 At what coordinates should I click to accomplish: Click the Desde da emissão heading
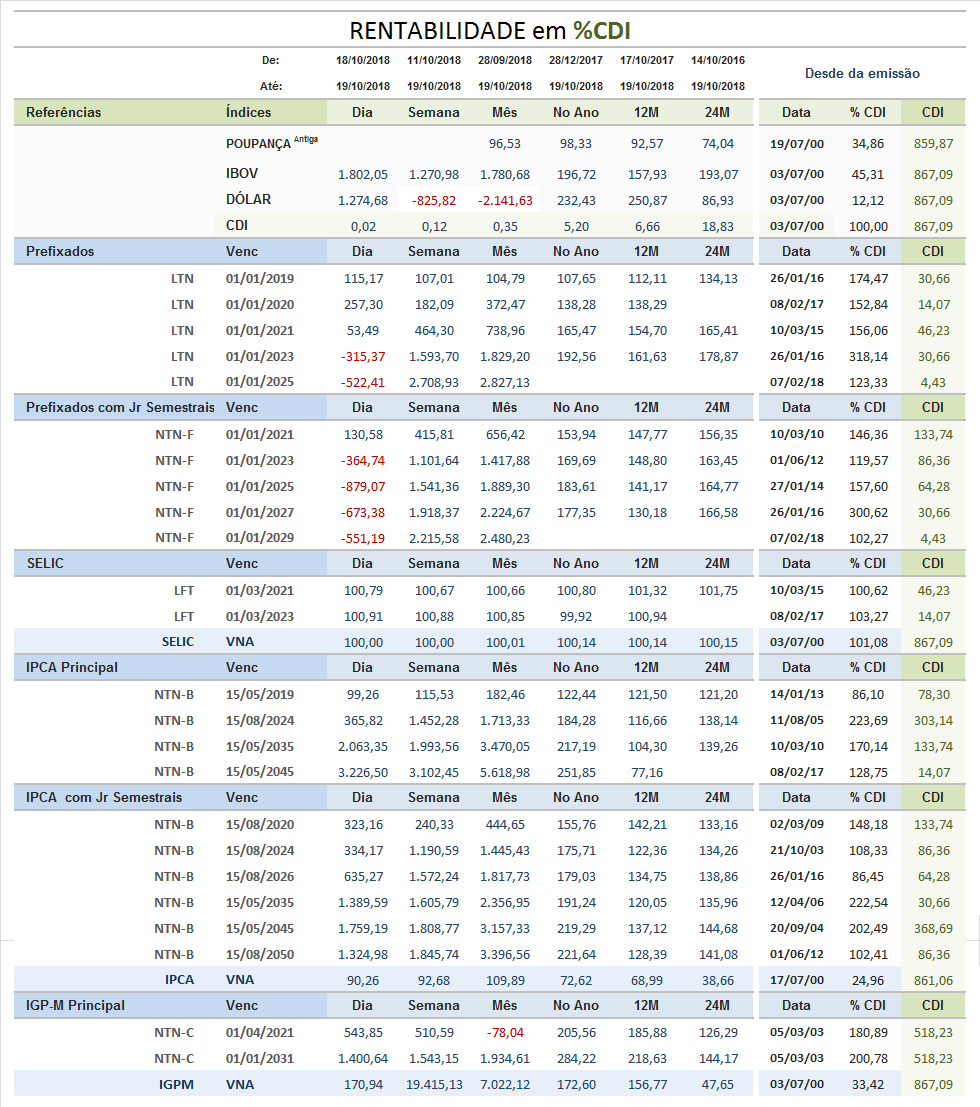[x=862, y=73]
